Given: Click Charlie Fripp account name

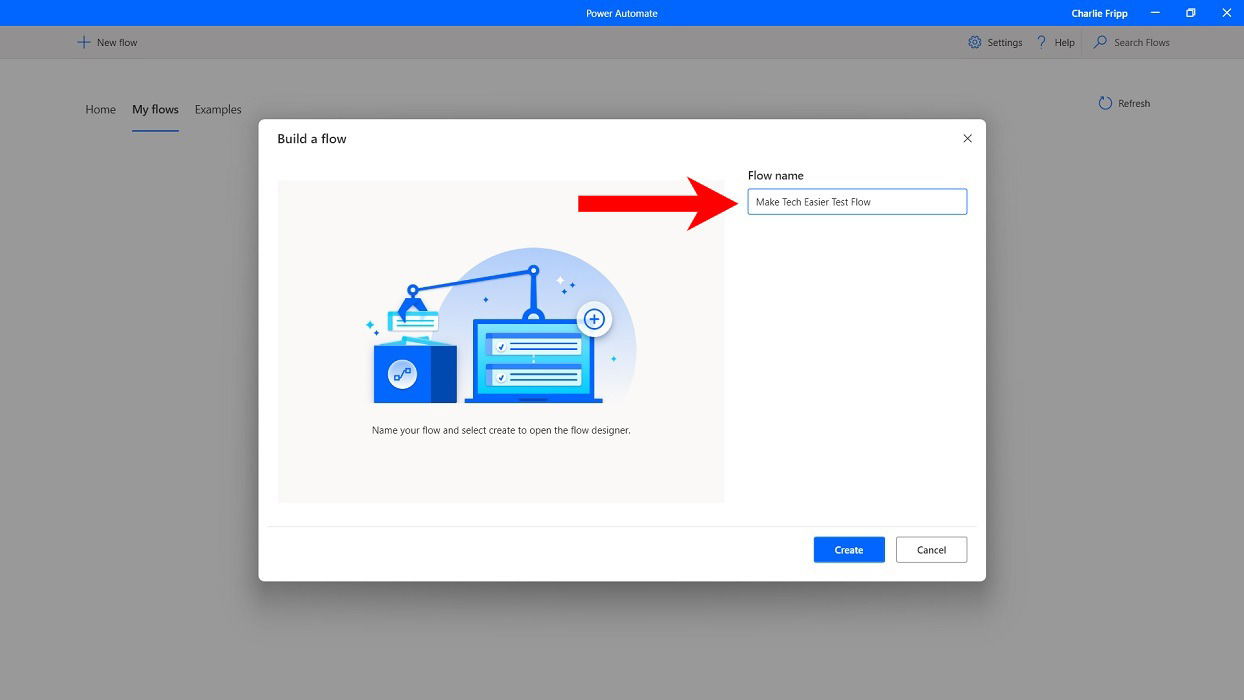Looking at the screenshot, I should click(x=1099, y=13).
